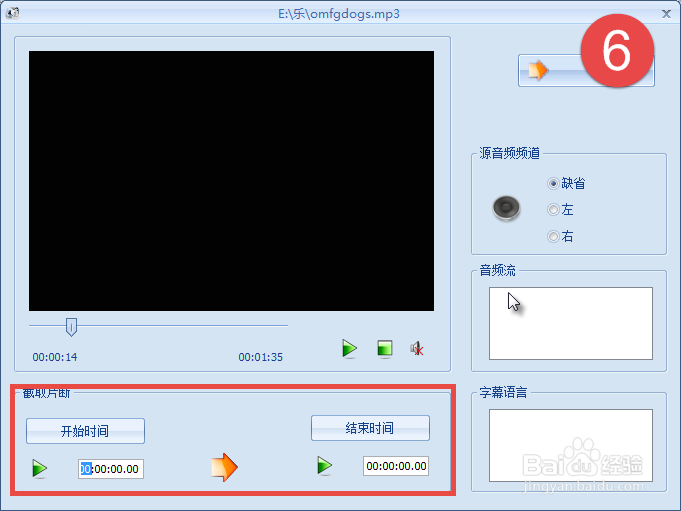Click the application icon in title bar
Image resolution: width=681 pixels, height=511 pixels.
pos(13,13)
